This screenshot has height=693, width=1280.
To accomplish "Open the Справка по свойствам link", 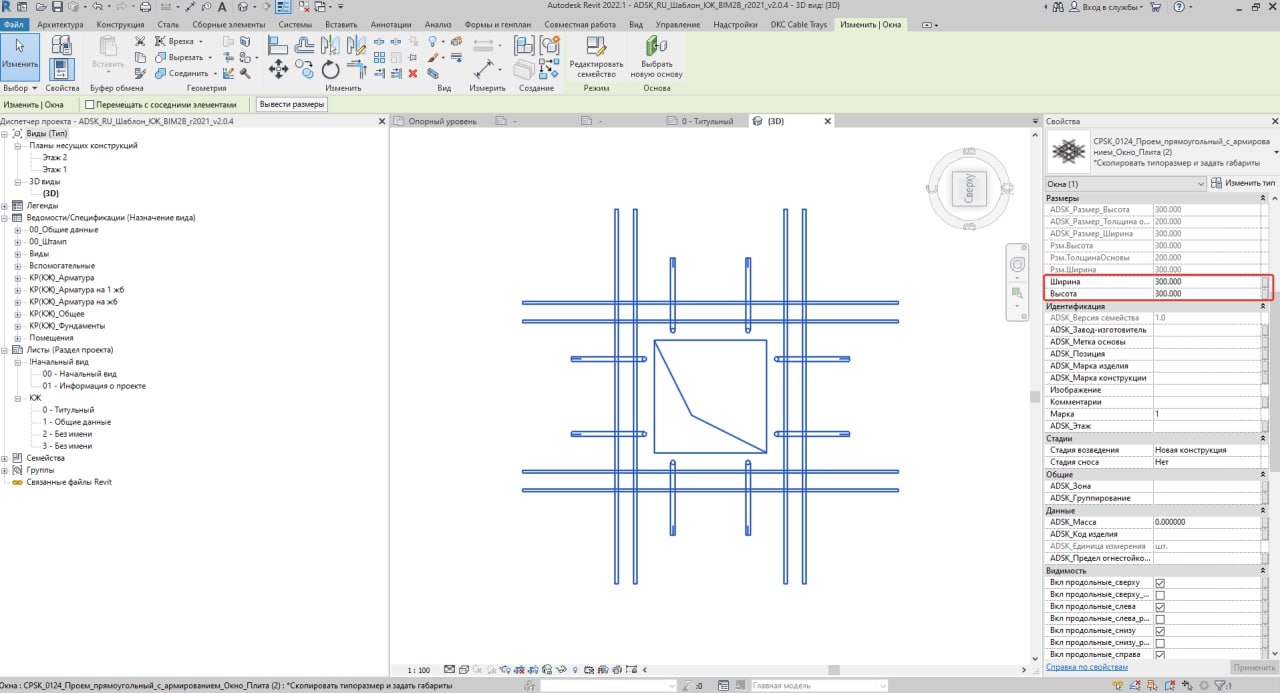I will coord(1087,667).
